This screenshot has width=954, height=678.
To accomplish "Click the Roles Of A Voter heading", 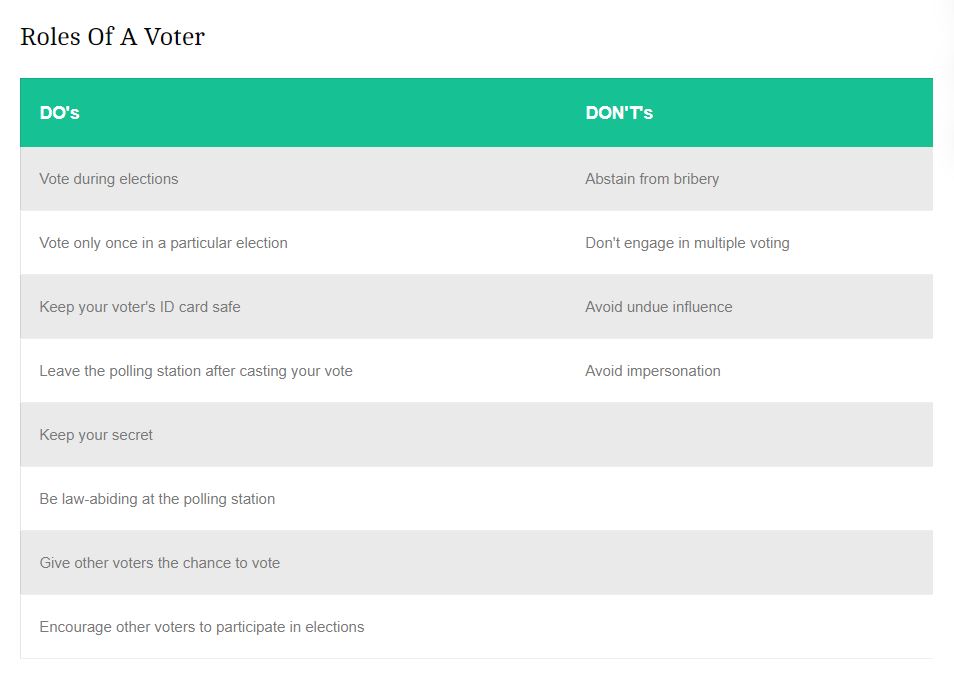I will (112, 37).
